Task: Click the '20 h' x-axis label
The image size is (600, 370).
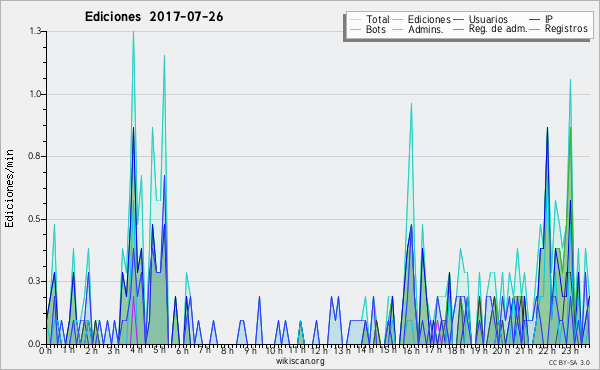Action: (x=501, y=350)
